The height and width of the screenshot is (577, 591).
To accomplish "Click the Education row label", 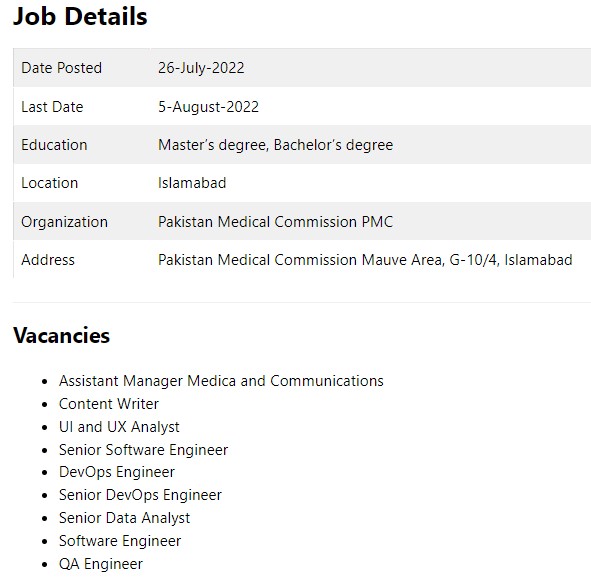I will click(54, 145).
